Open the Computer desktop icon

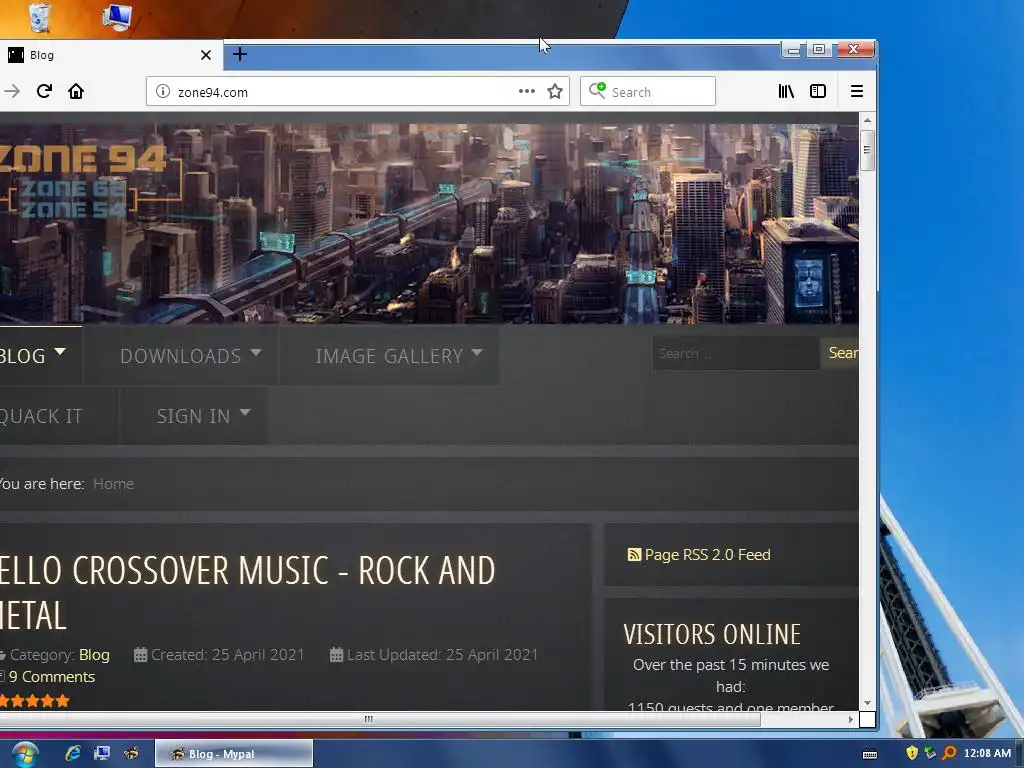tap(118, 16)
